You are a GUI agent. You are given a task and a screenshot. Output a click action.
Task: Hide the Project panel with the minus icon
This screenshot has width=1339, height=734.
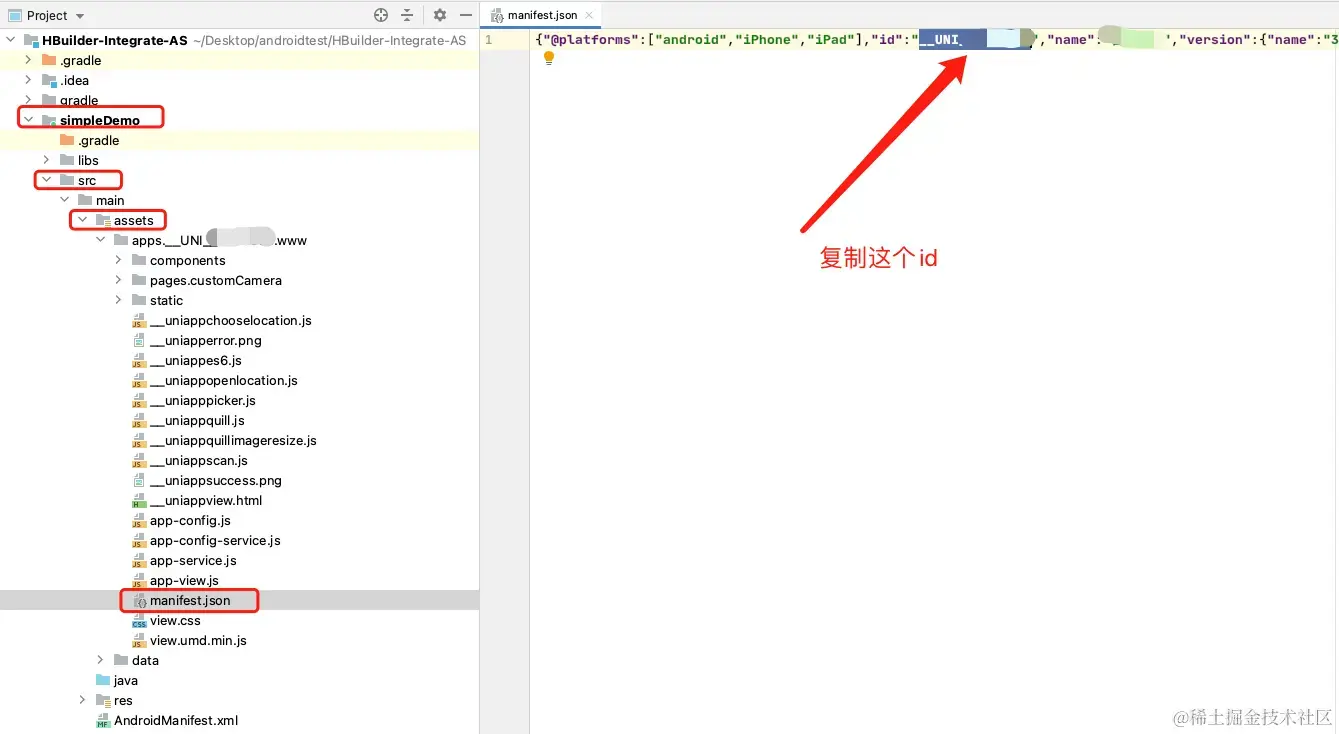(465, 15)
